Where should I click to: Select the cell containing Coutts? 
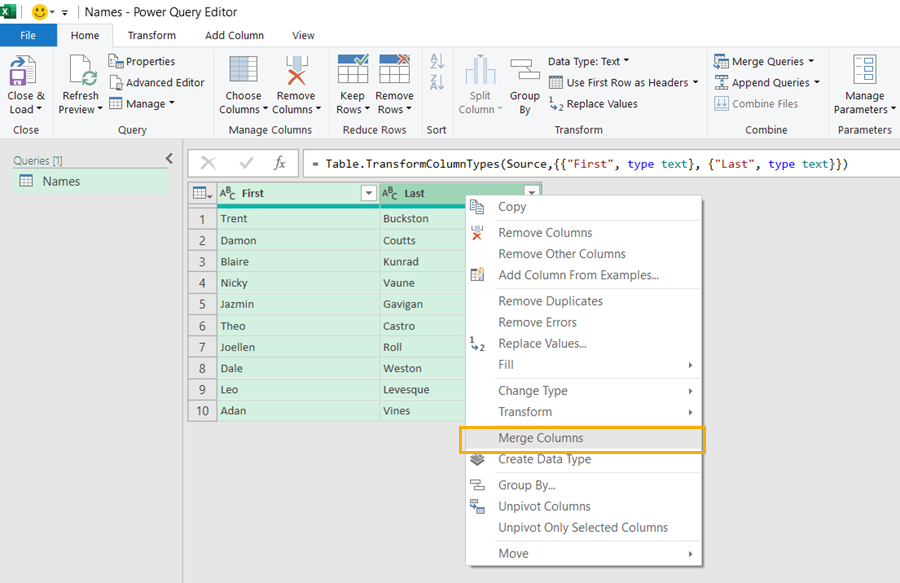click(x=423, y=240)
